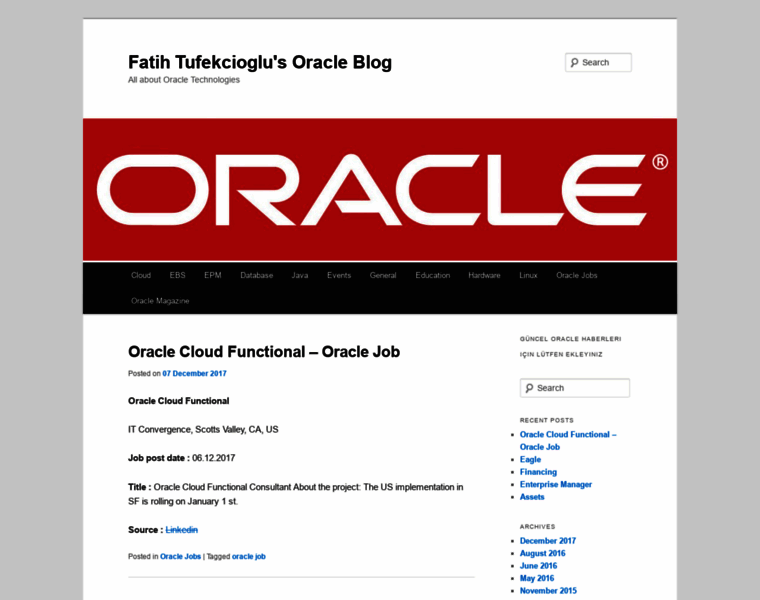The width and height of the screenshot is (760, 600).
Task: Open the December 2017 archive
Action: (x=548, y=541)
